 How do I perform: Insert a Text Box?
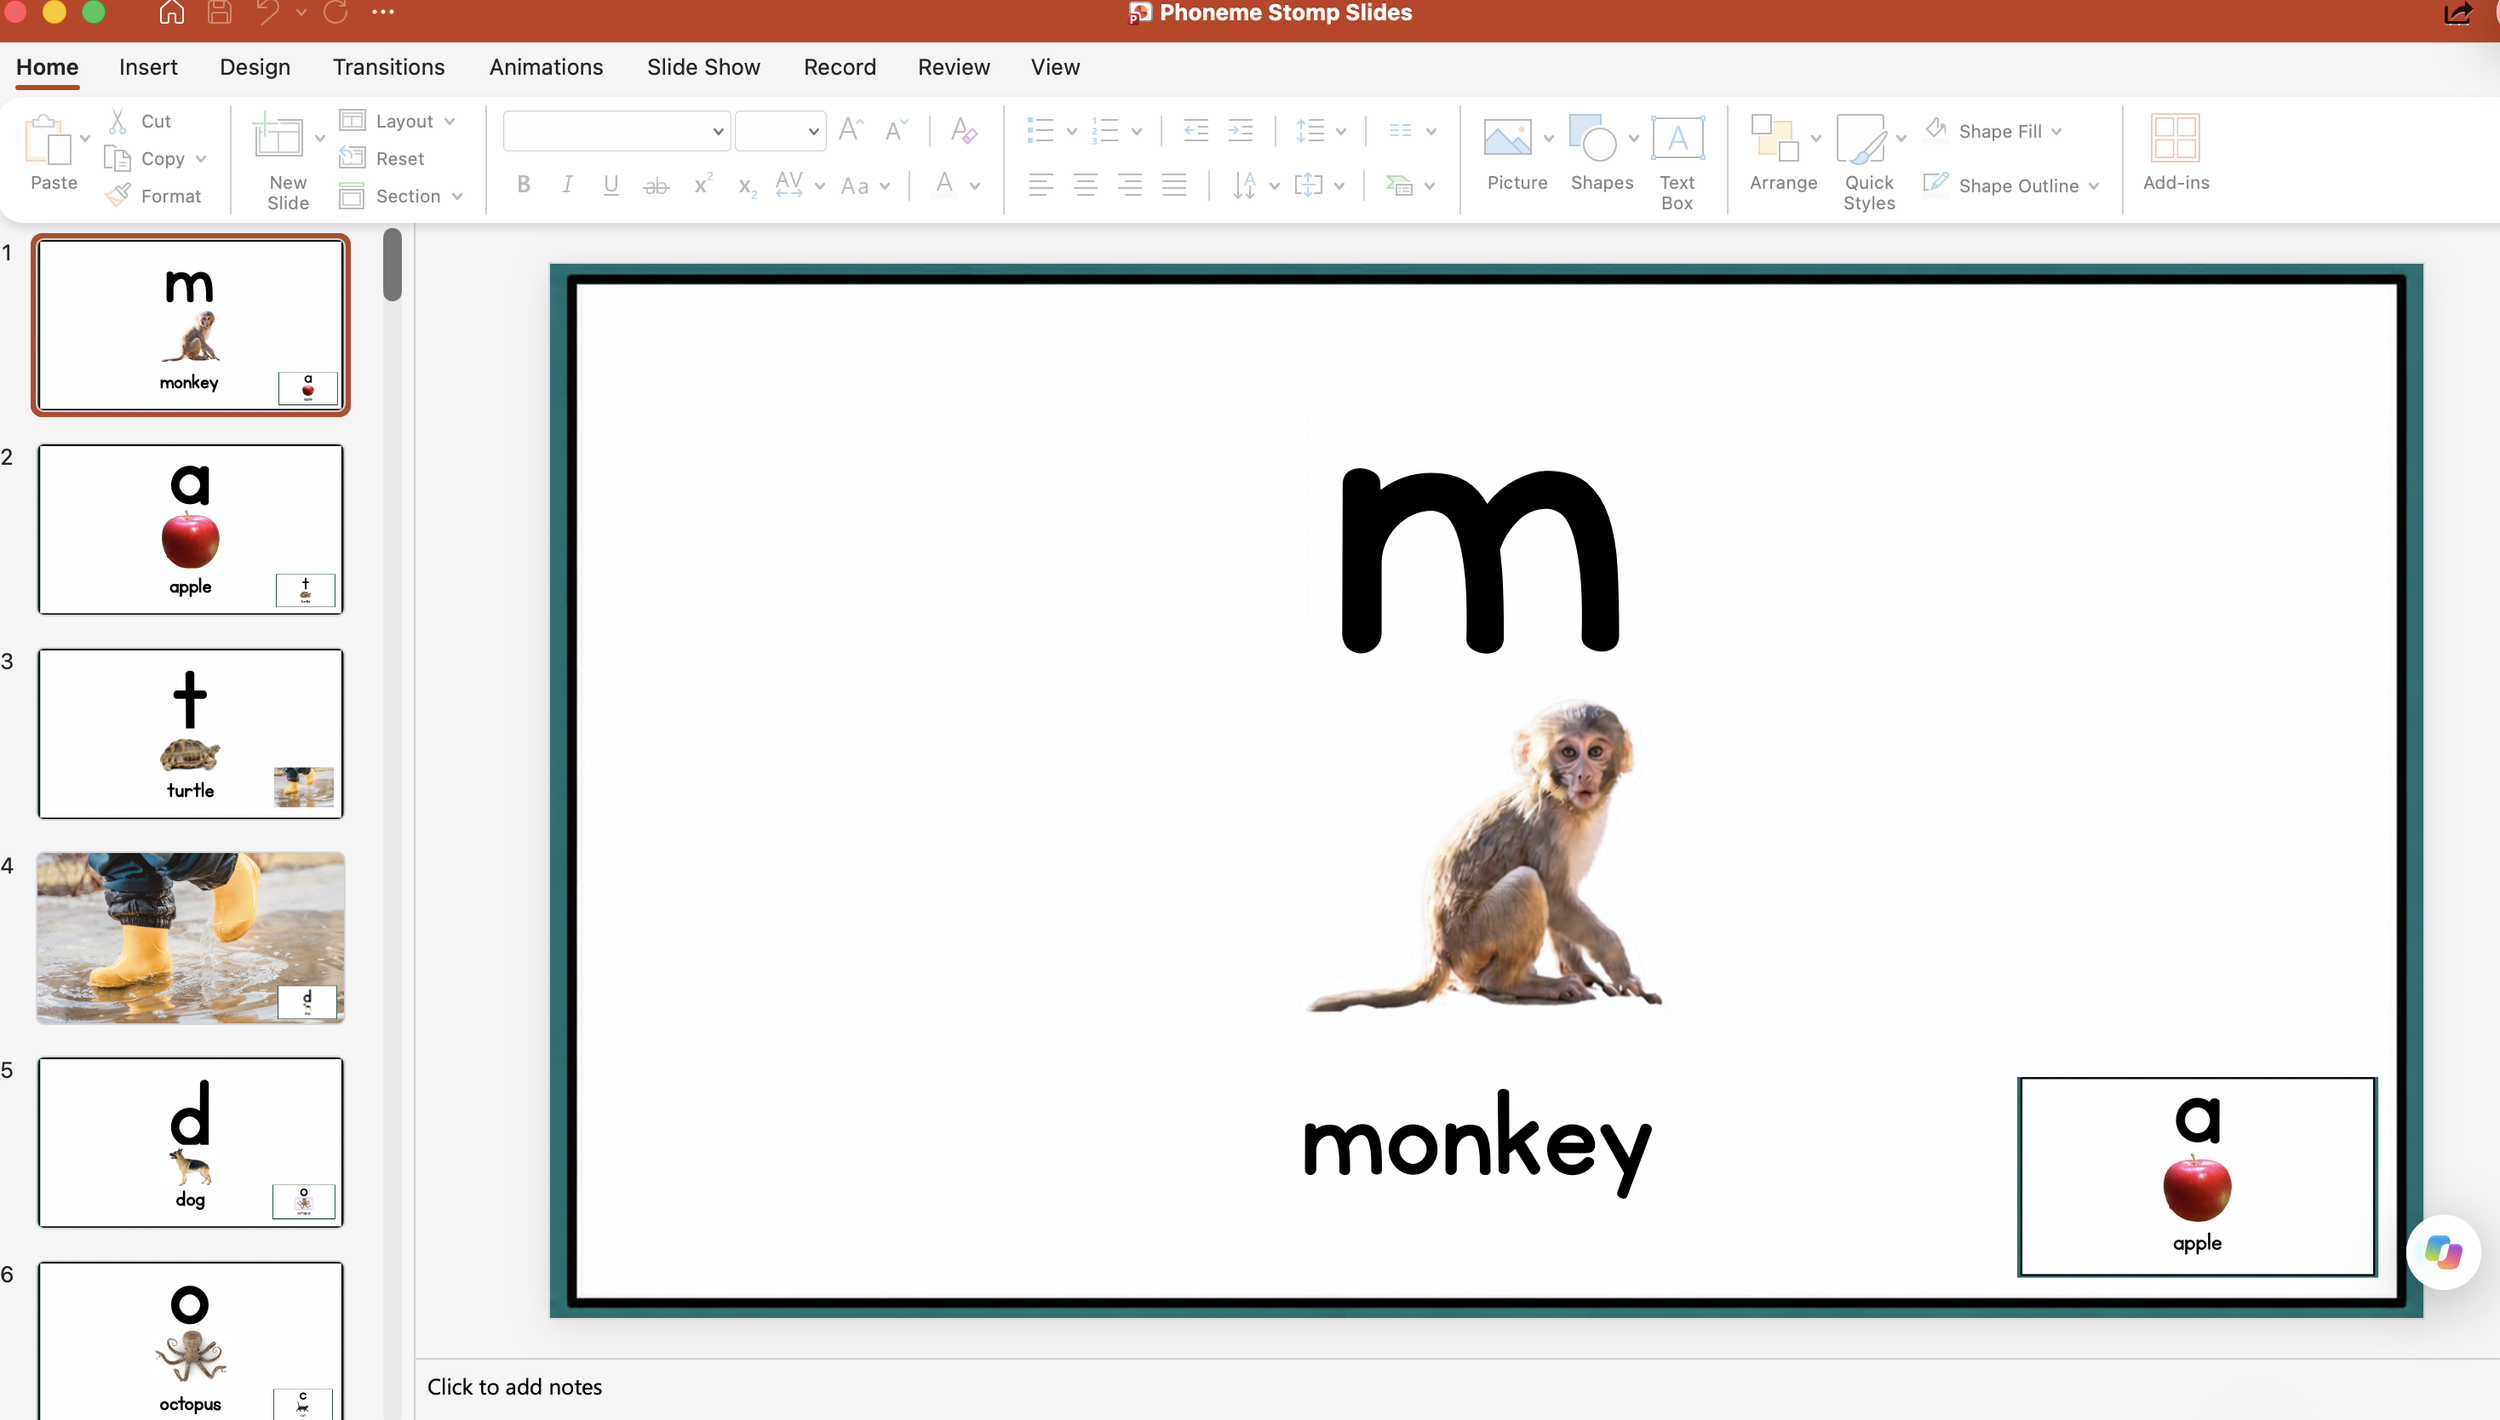tap(1677, 138)
